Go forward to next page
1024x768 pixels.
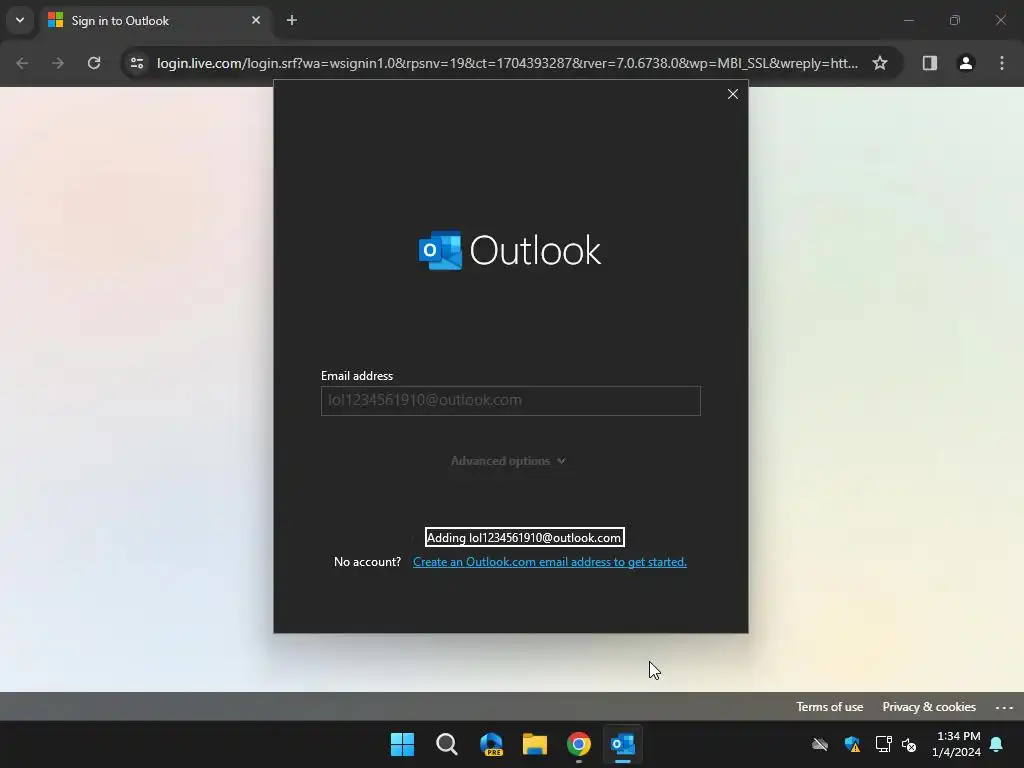(58, 63)
